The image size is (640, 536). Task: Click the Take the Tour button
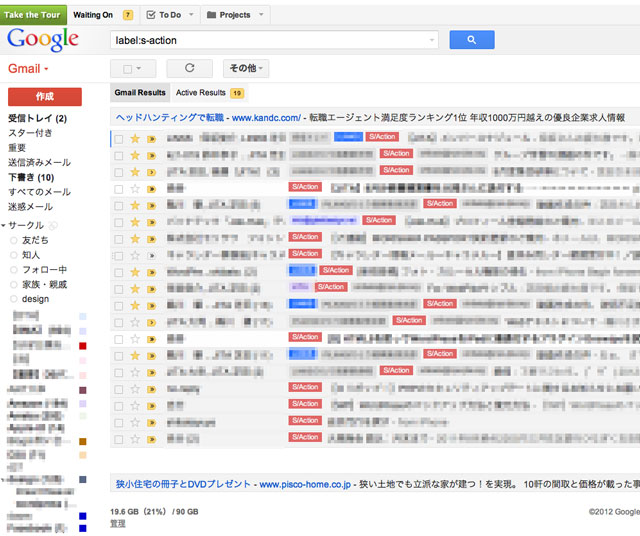point(33,15)
